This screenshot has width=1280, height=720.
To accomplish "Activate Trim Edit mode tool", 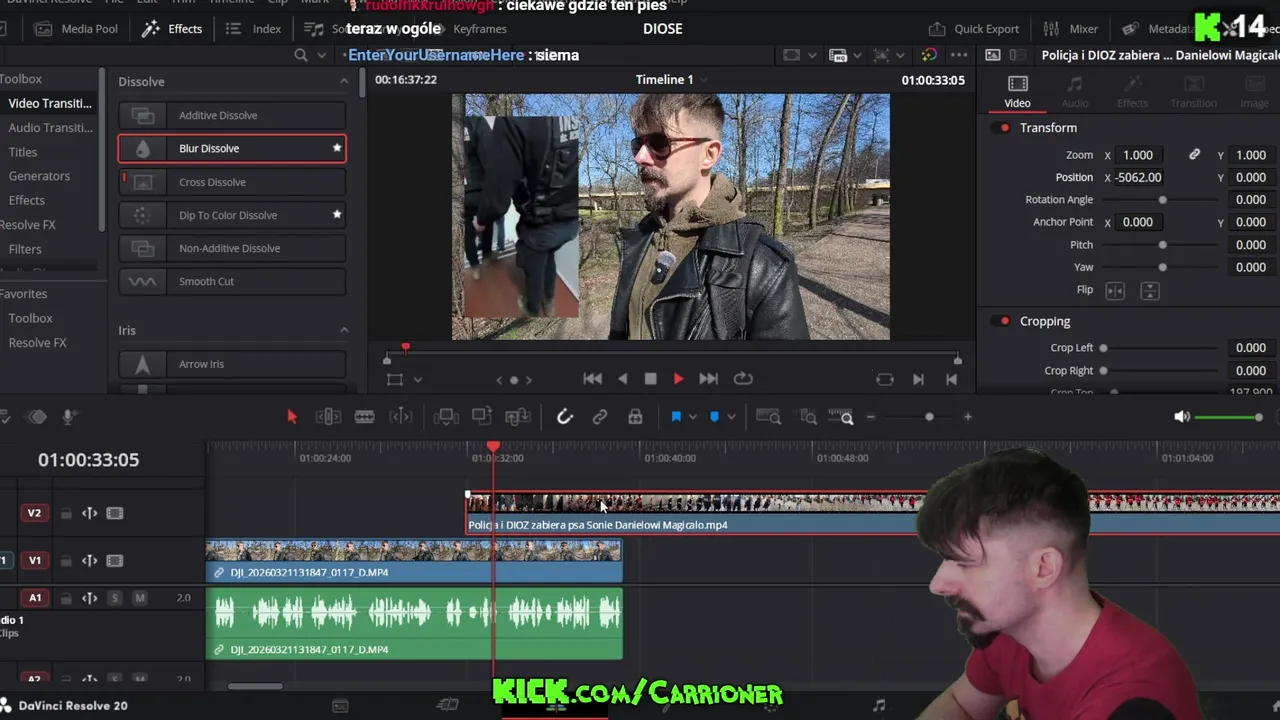I will click(x=328, y=417).
